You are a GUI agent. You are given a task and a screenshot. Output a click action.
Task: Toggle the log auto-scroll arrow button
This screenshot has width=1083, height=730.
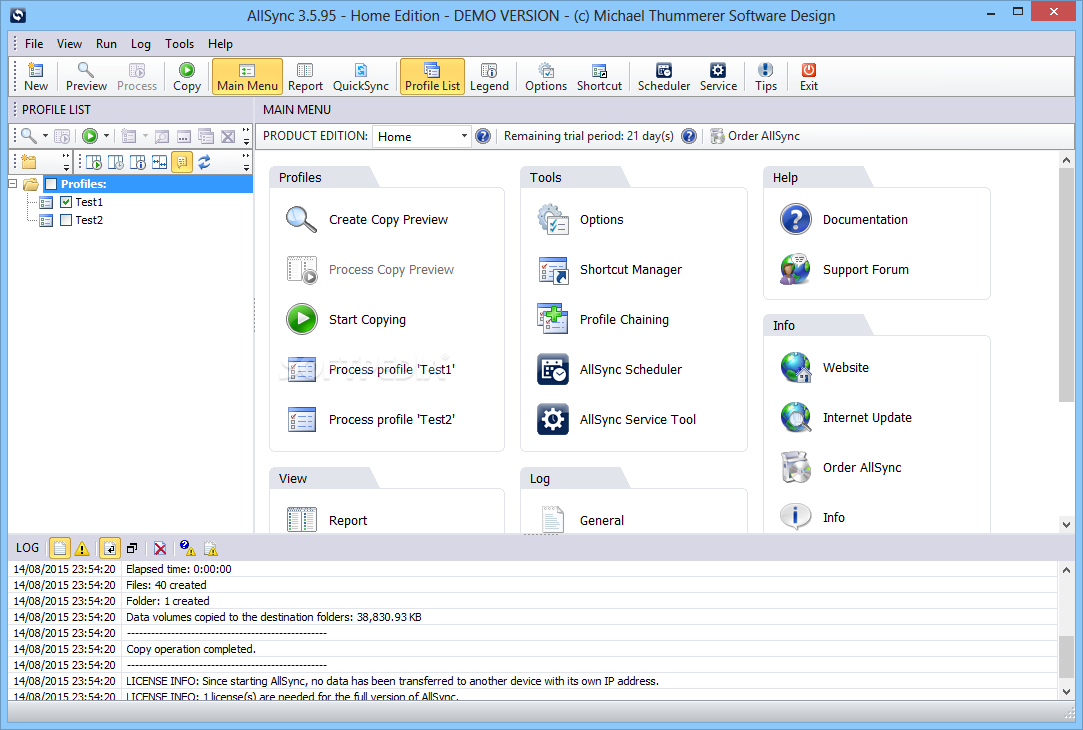coord(110,548)
